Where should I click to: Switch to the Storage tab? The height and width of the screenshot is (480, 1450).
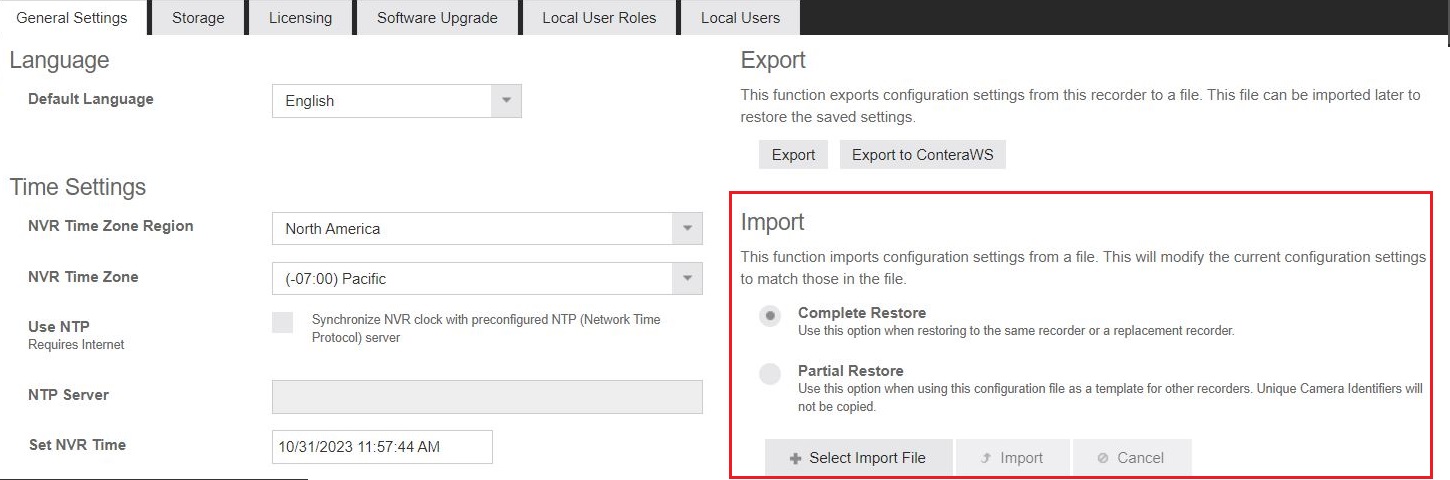pos(198,18)
